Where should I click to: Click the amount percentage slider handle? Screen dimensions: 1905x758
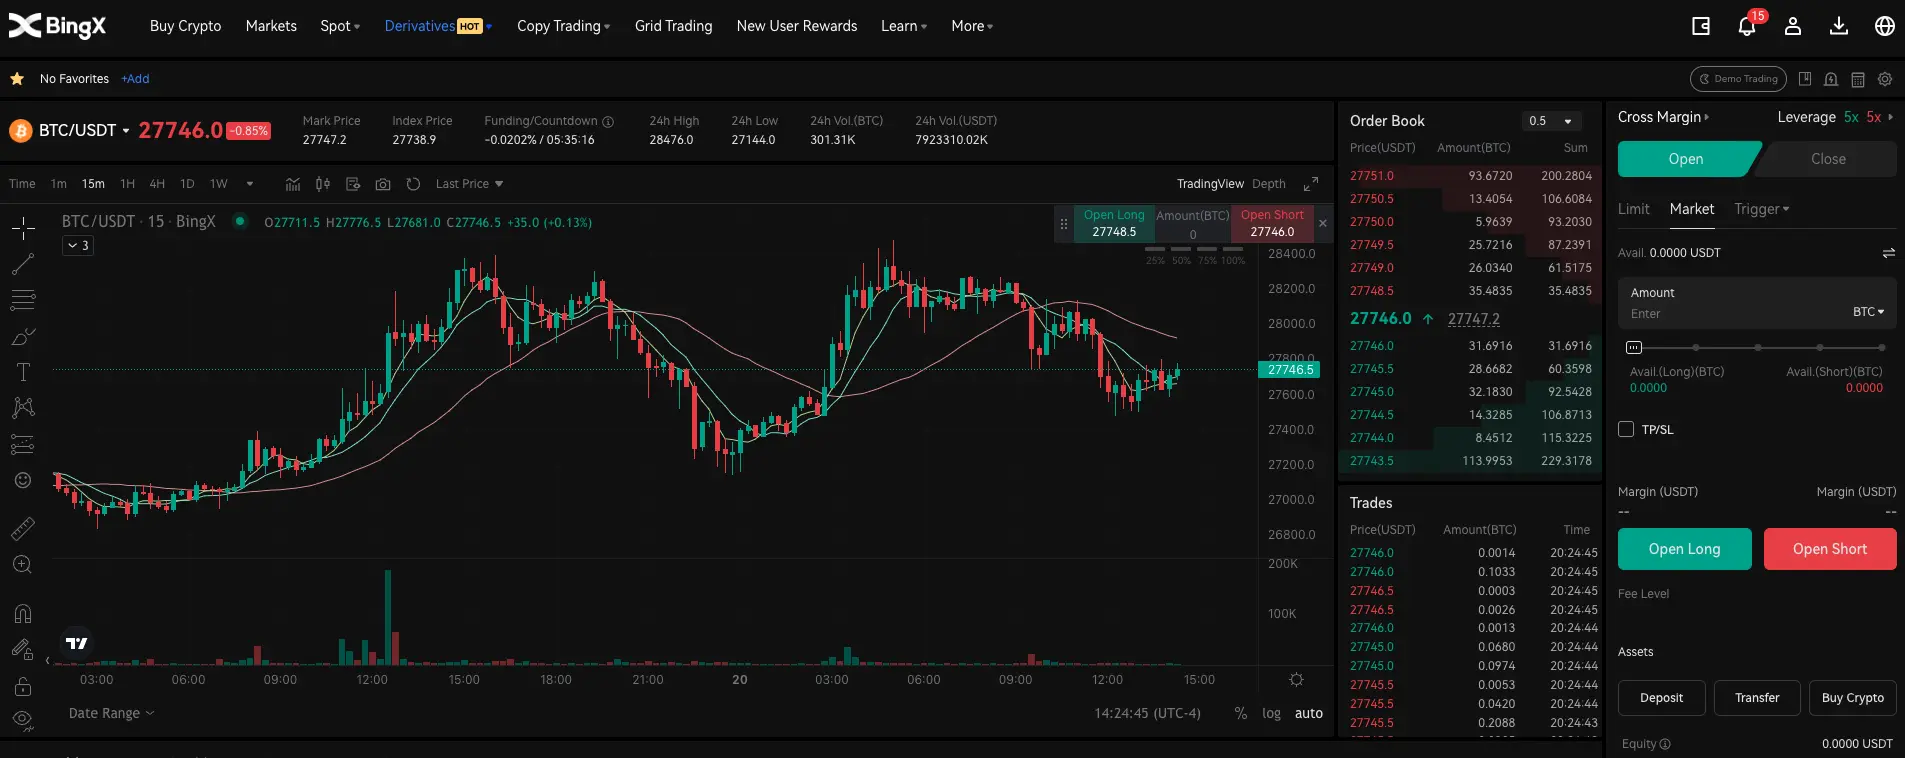(x=1633, y=347)
